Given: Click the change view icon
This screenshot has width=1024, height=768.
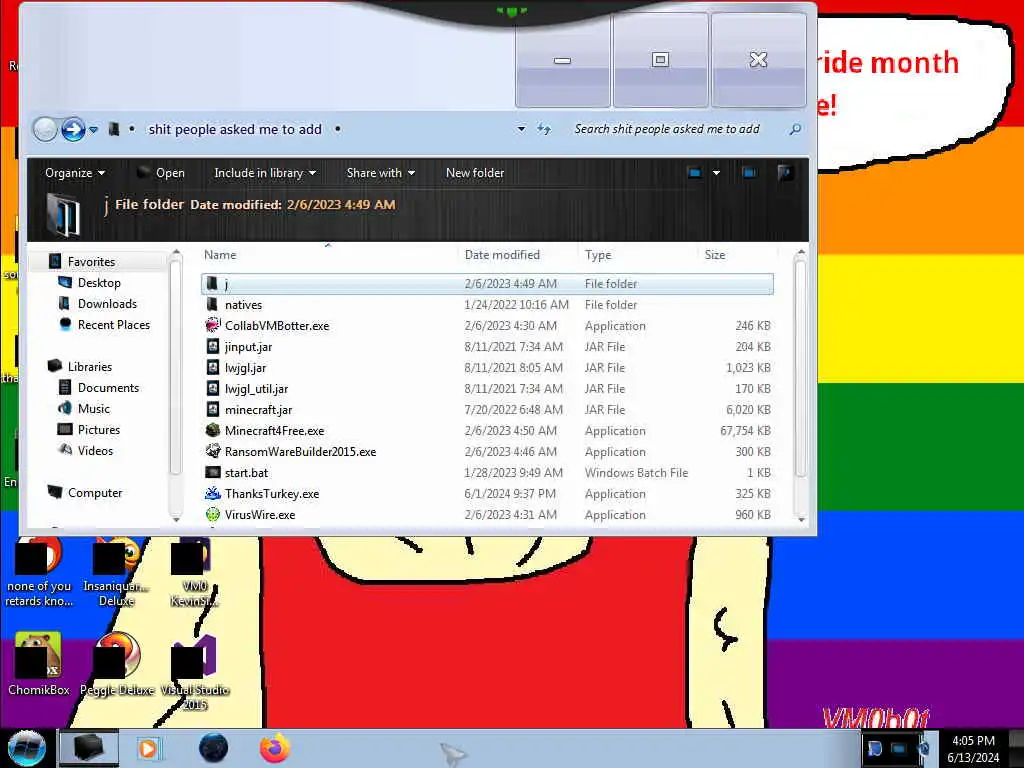Looking at the screenshot, I should click(x=694, y=173).
